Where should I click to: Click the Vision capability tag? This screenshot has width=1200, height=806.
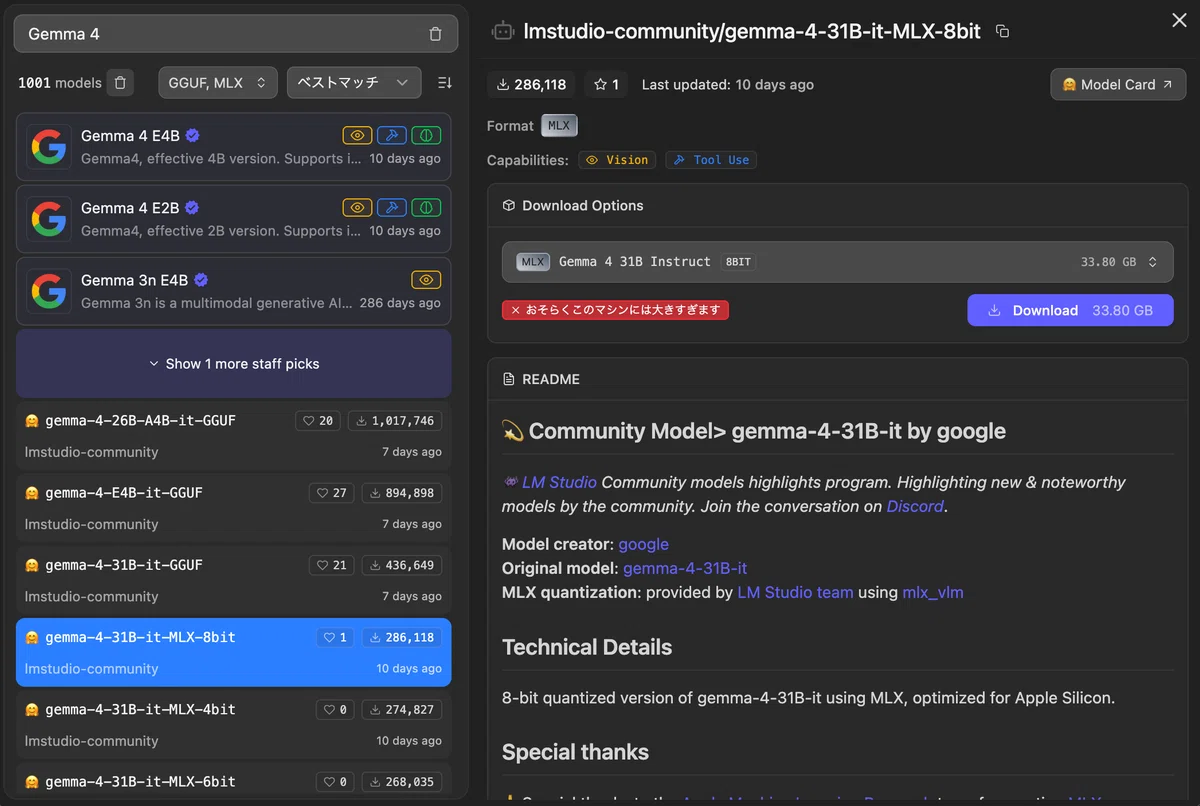click(x=617, y=160)
